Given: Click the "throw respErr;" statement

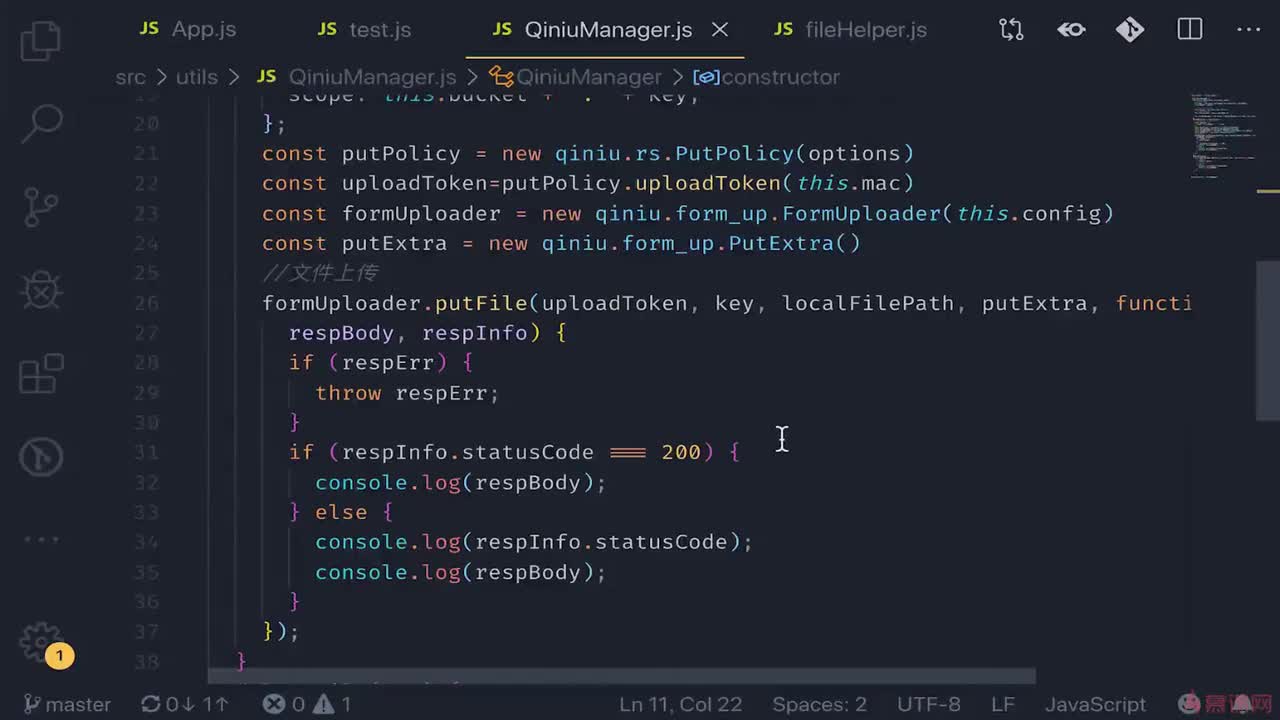Looking at the screenshot, I should click(x=407, y=393).
